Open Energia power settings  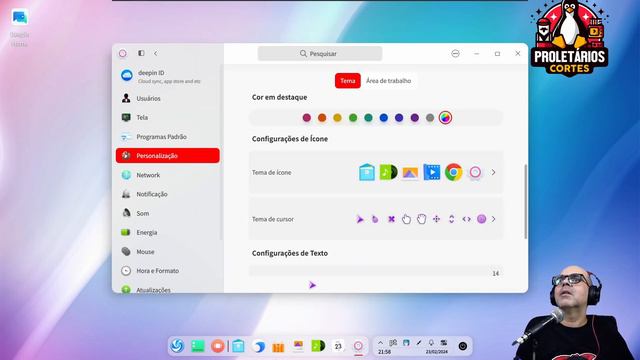tap(168, 232)
